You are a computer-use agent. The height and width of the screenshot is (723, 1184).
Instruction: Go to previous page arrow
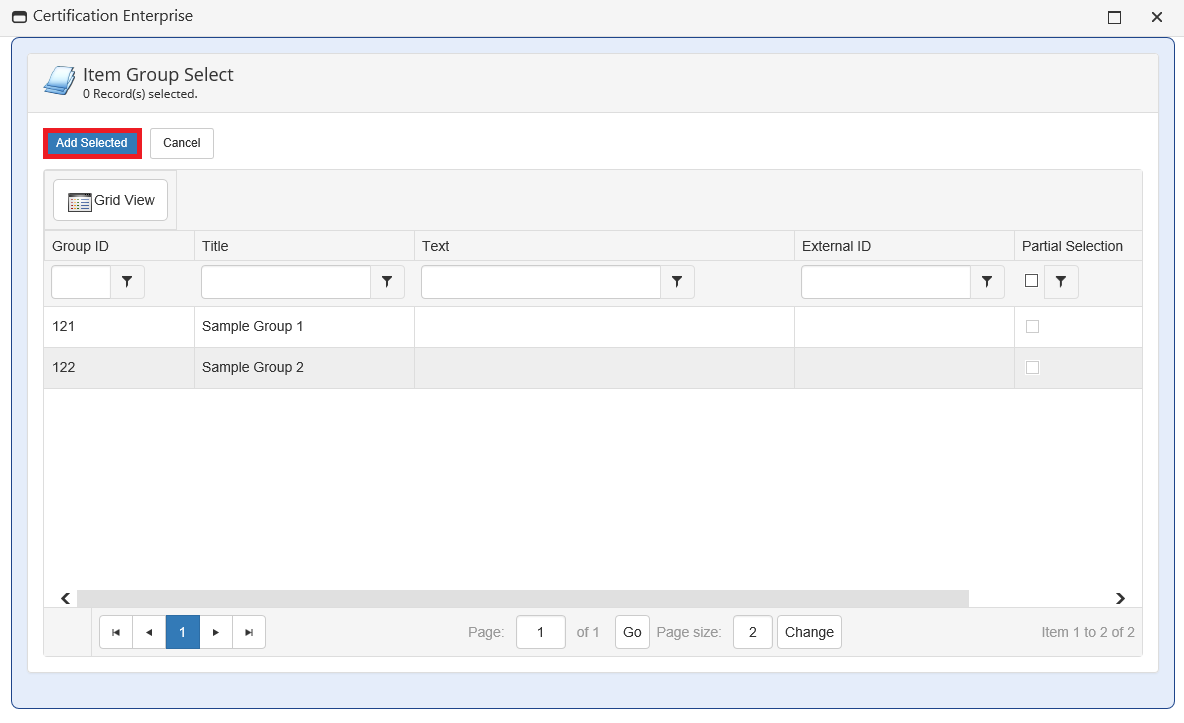click(149, 632)
